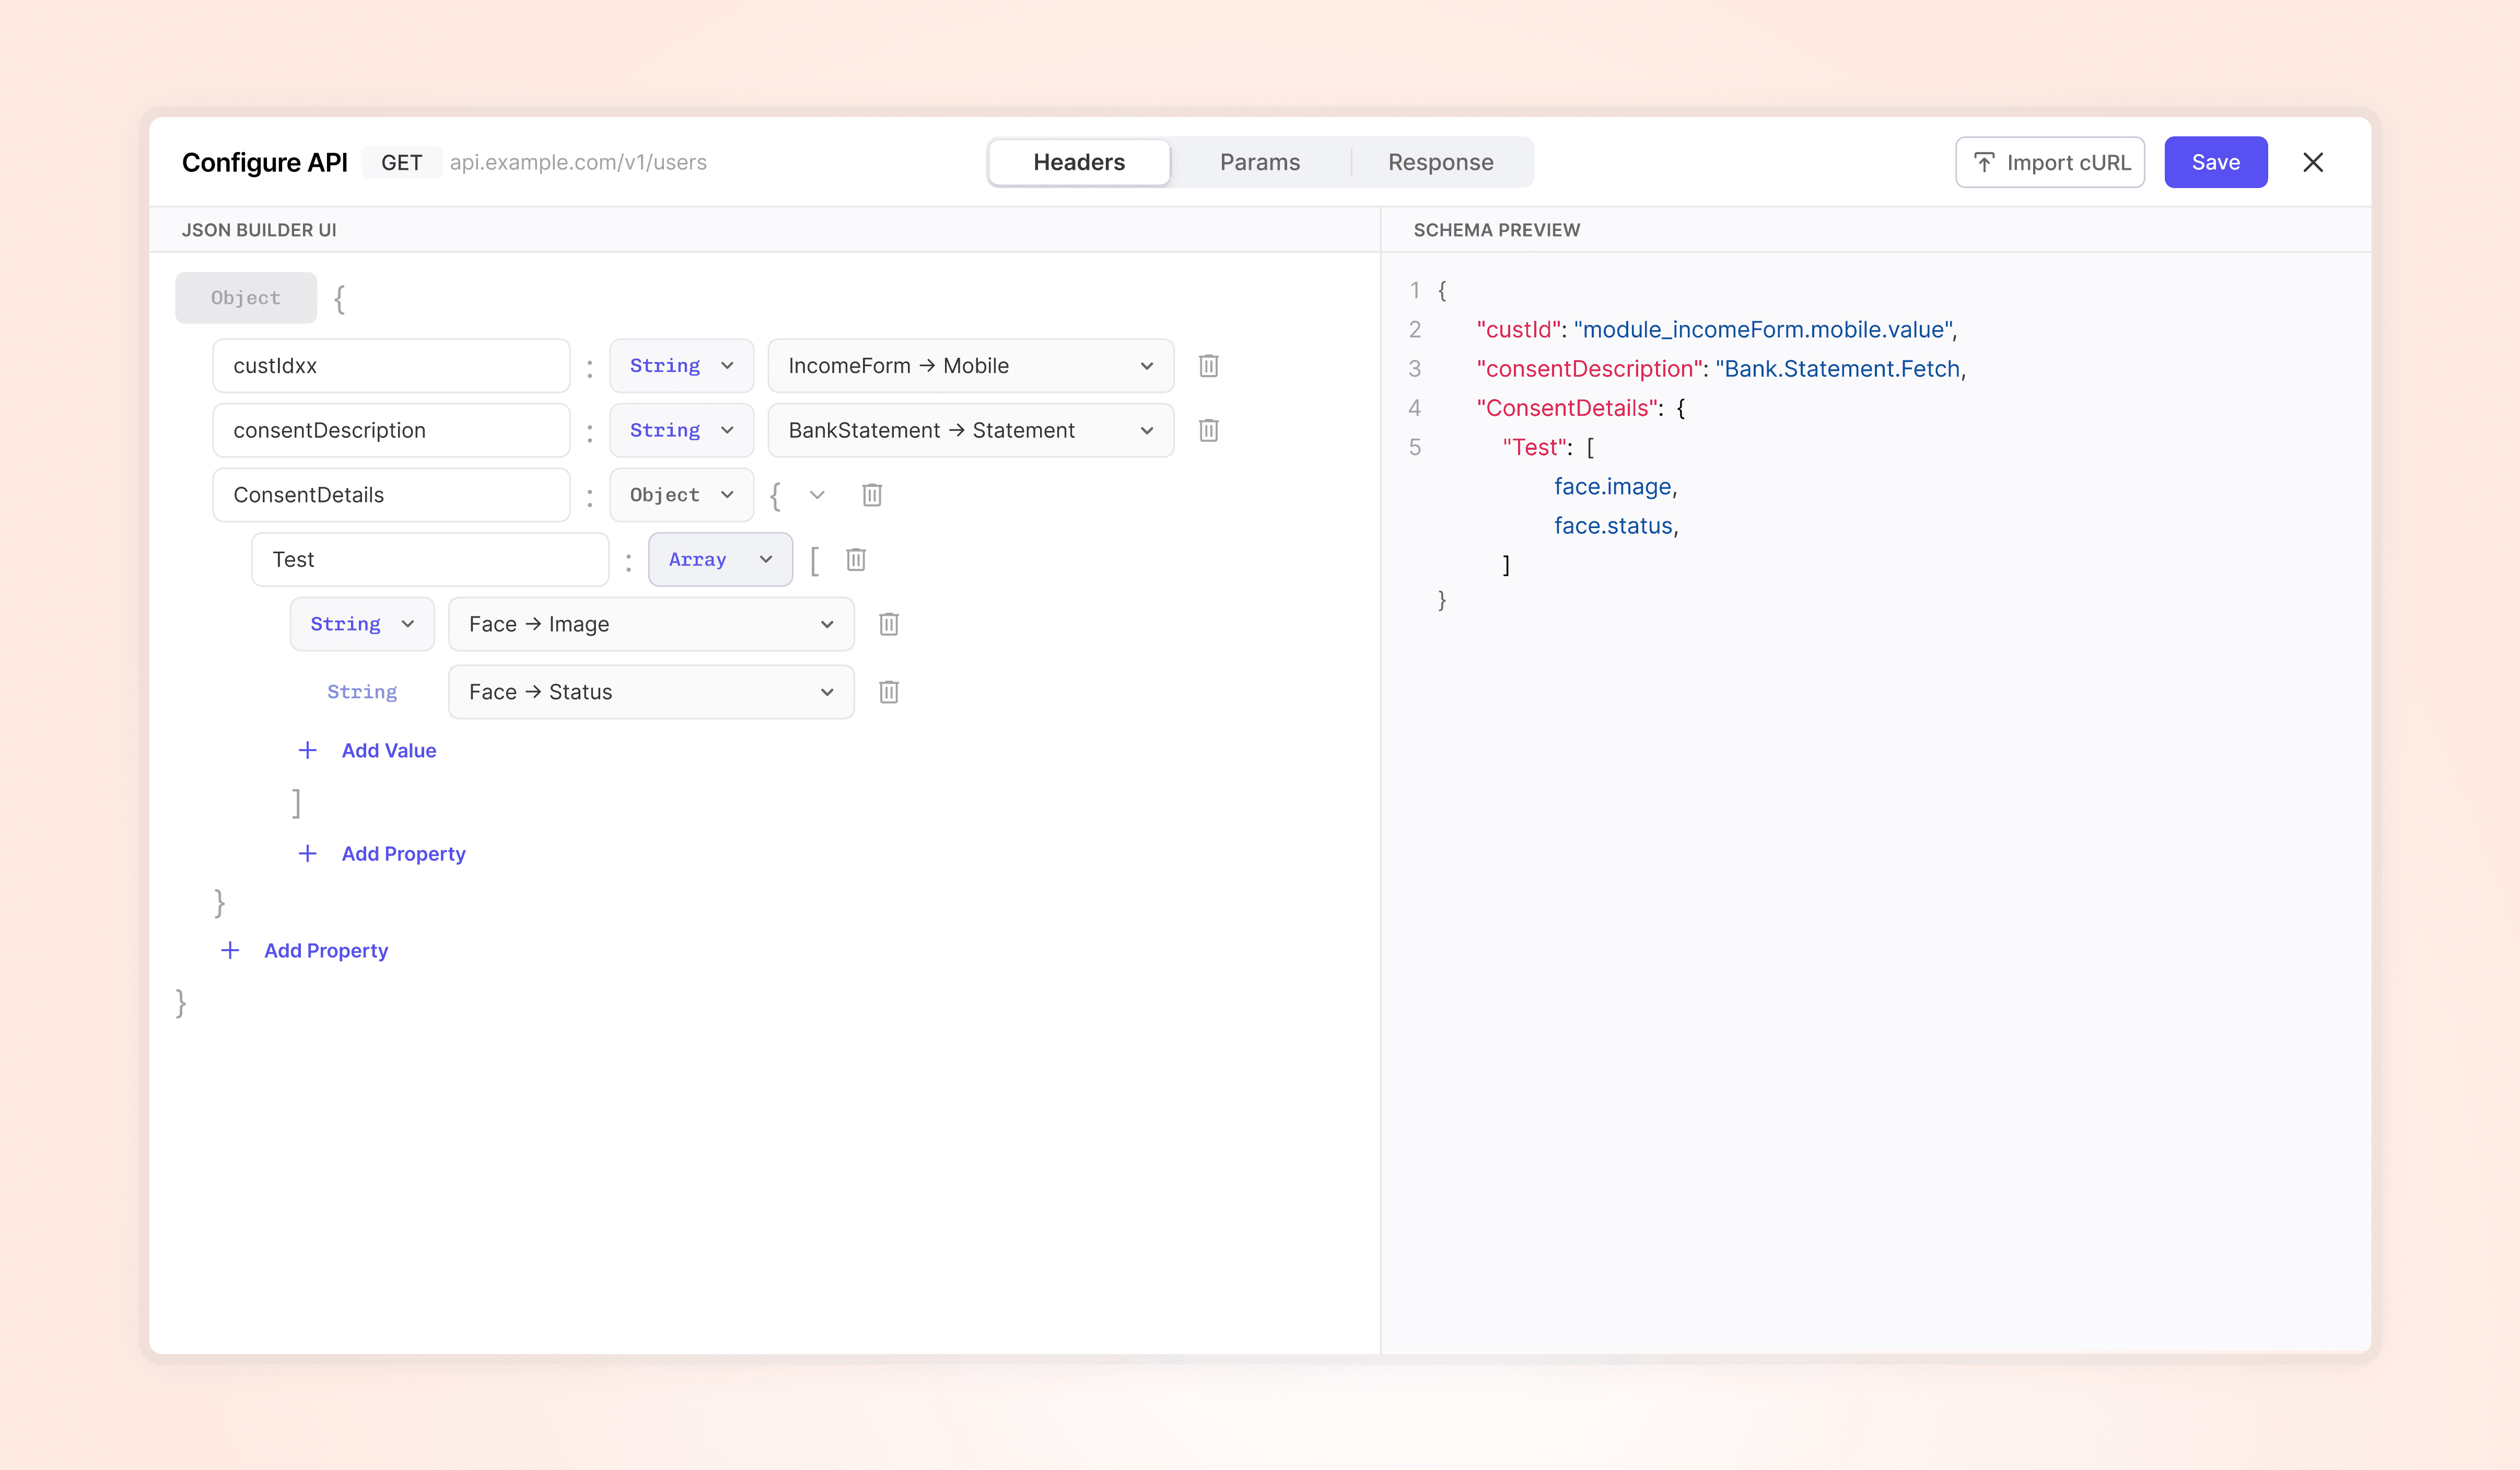Remove the Face → Status array value
Image resolution: width=2520 pixels, height=1470 pixels.
pos(889,692)
